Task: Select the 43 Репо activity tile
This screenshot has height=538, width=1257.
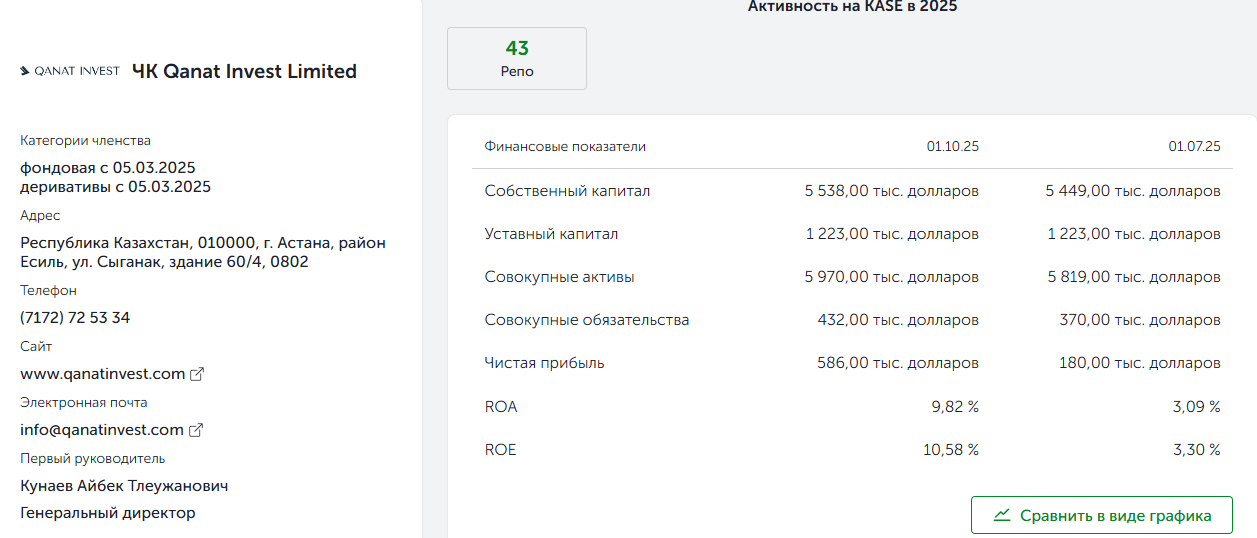Action: [x=516, y=58]
